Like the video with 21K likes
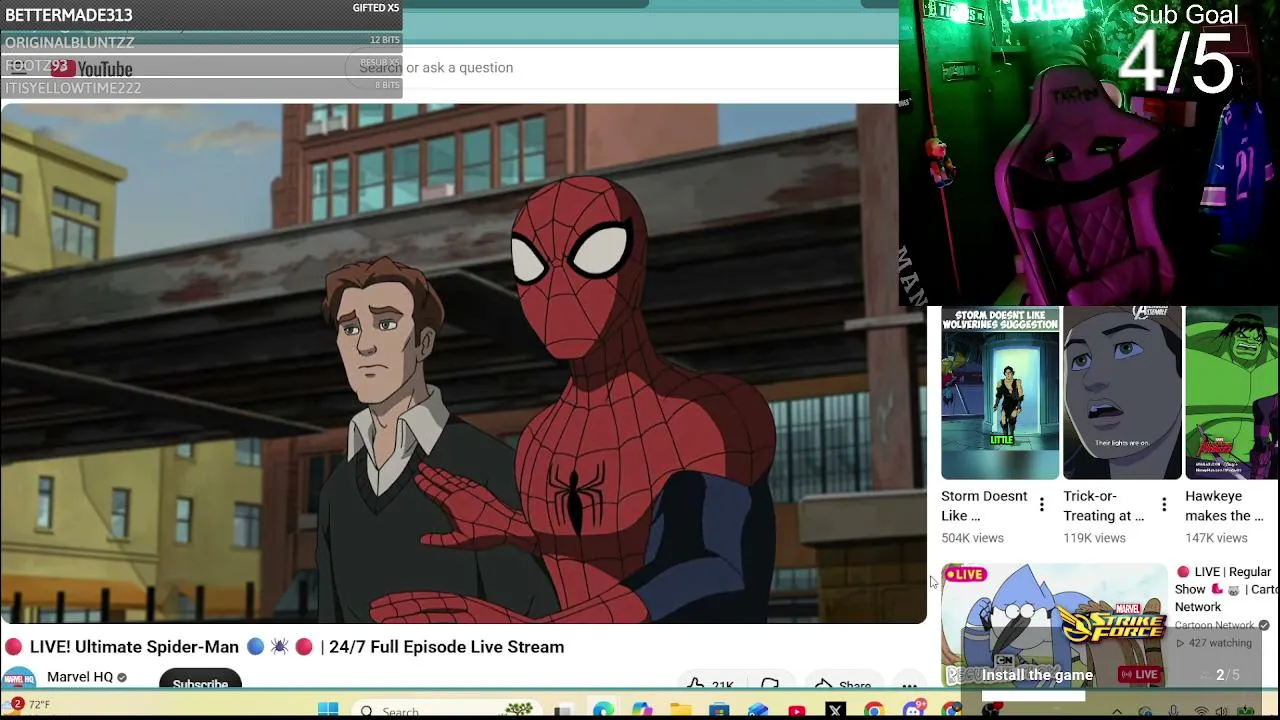1280x720 pixels. pos(710,684)
